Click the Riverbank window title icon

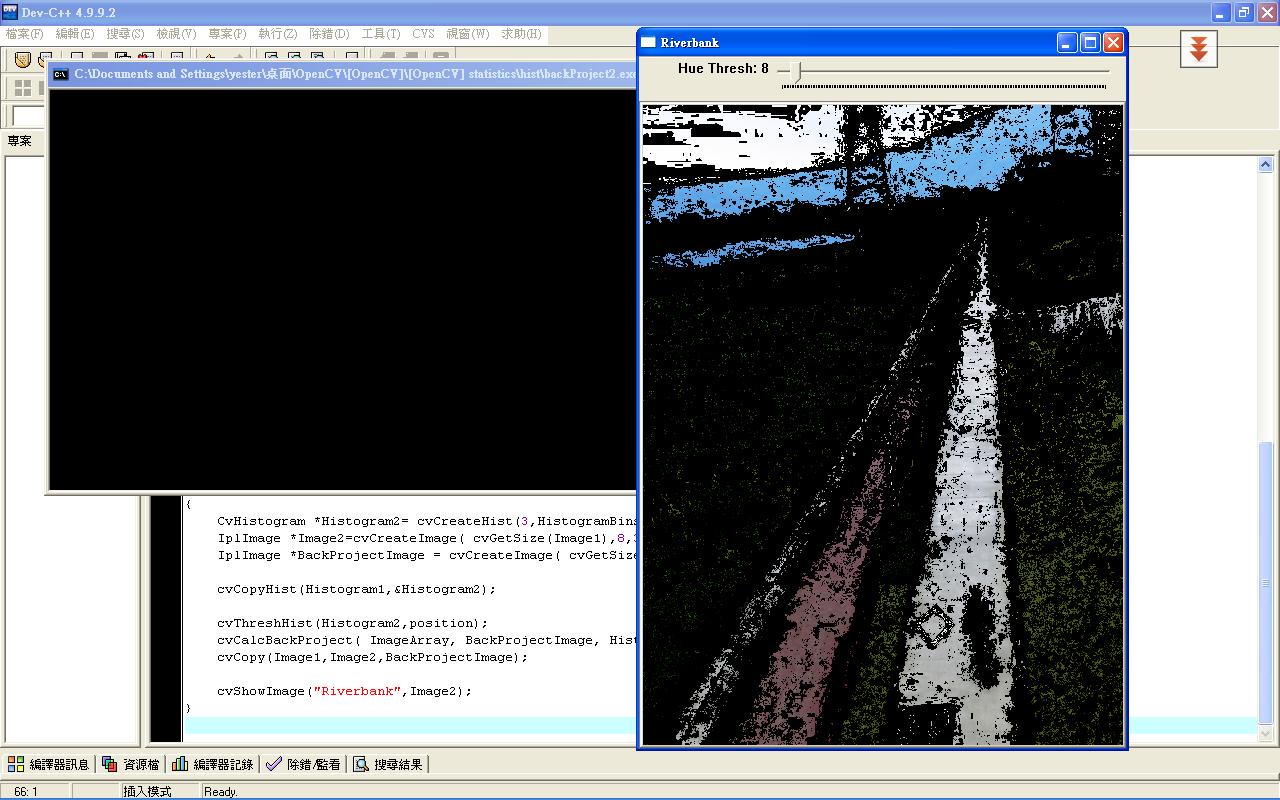(x=648, y=42)
